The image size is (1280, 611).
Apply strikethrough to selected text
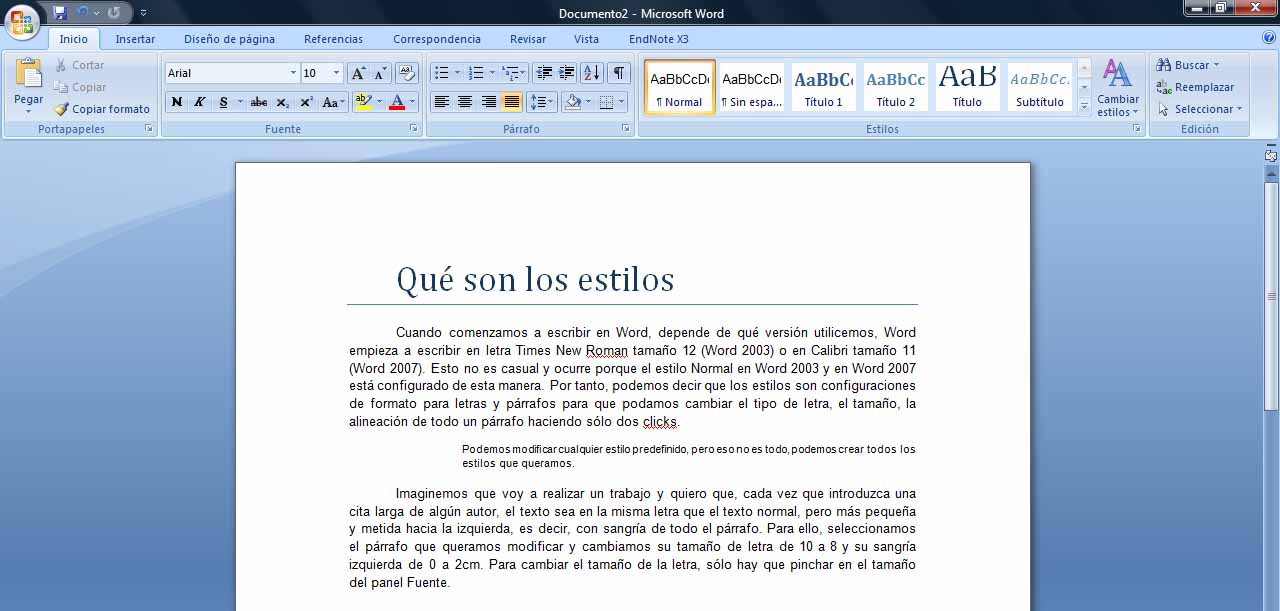(258, 102)
